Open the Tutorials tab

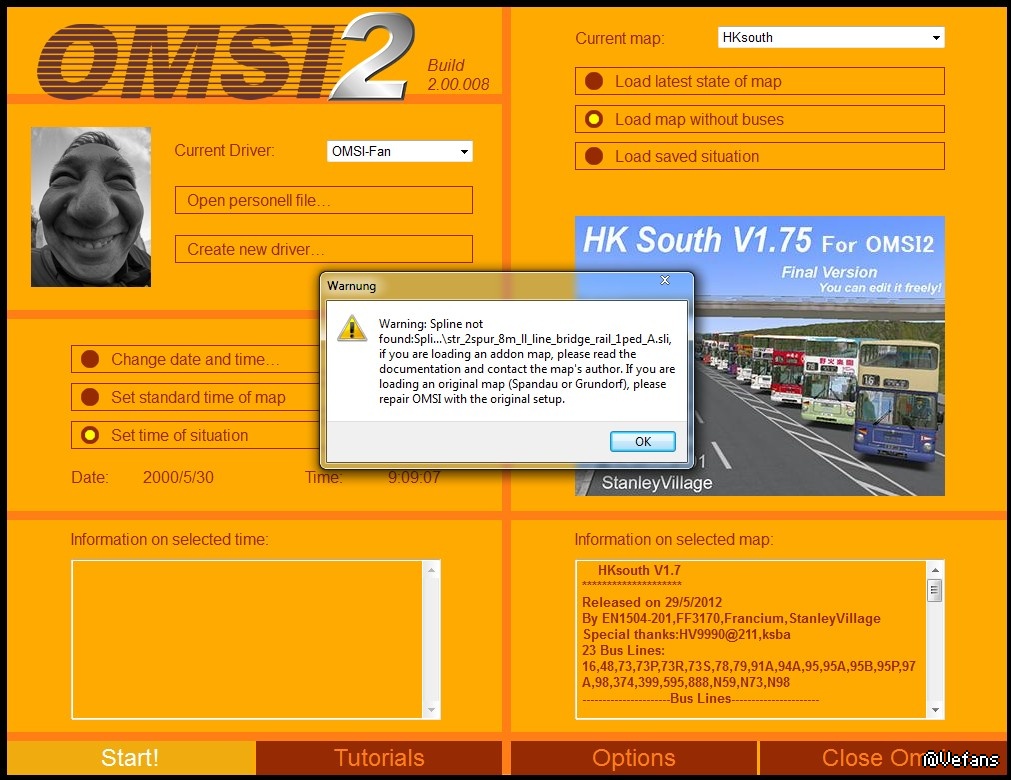pos(379,758)
